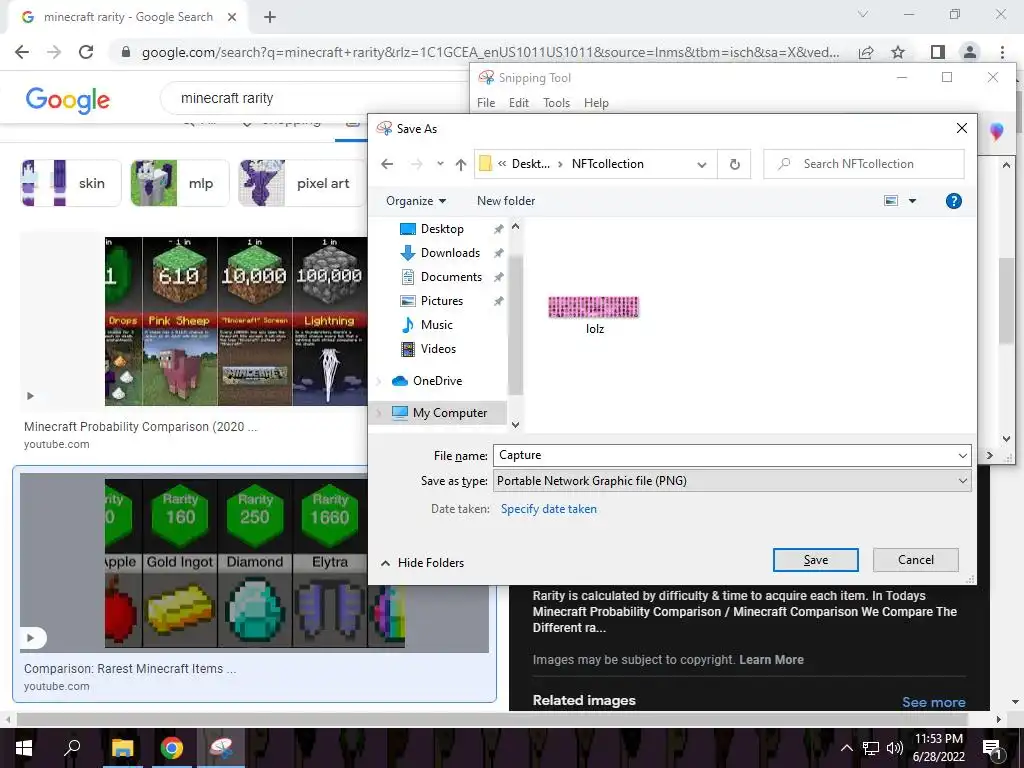Click navigation pane scrollbar
1024x768 pixels.
(515, 325)
